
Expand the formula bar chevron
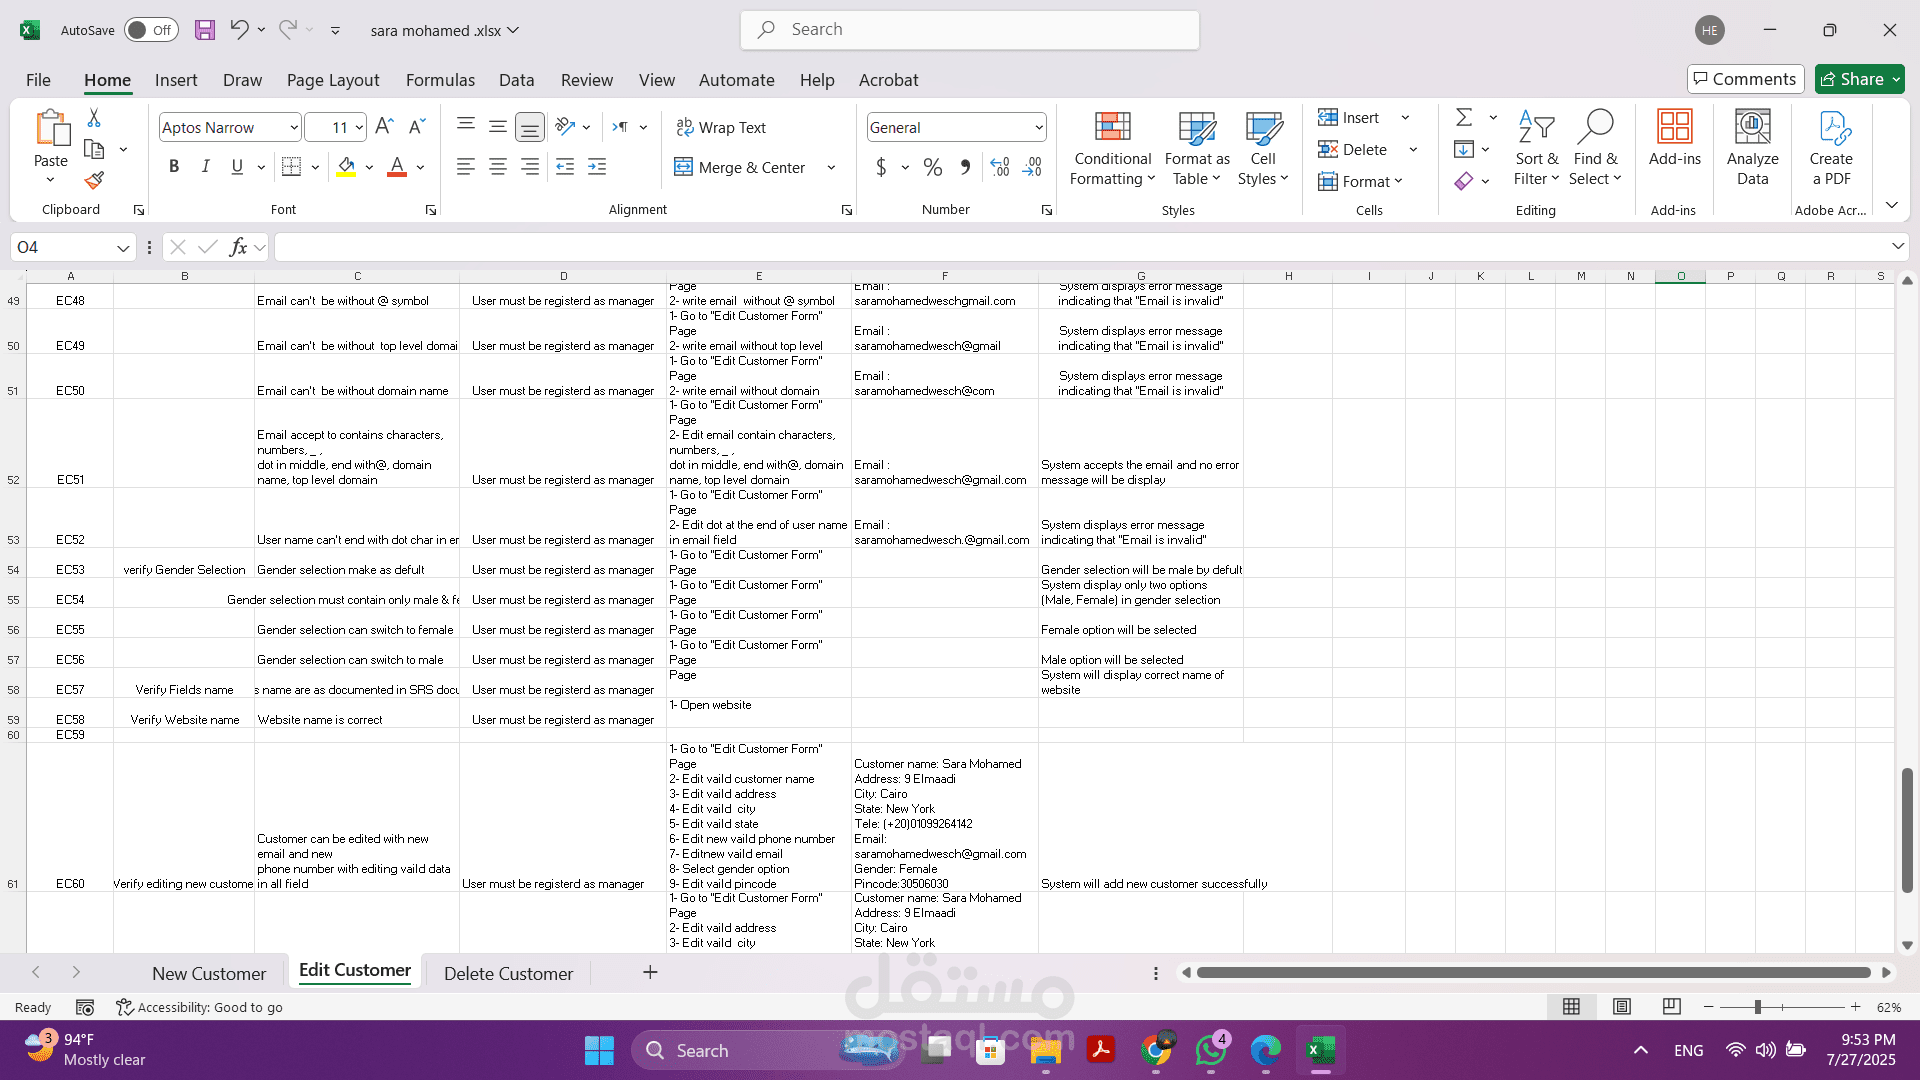tap(1897, 247)
